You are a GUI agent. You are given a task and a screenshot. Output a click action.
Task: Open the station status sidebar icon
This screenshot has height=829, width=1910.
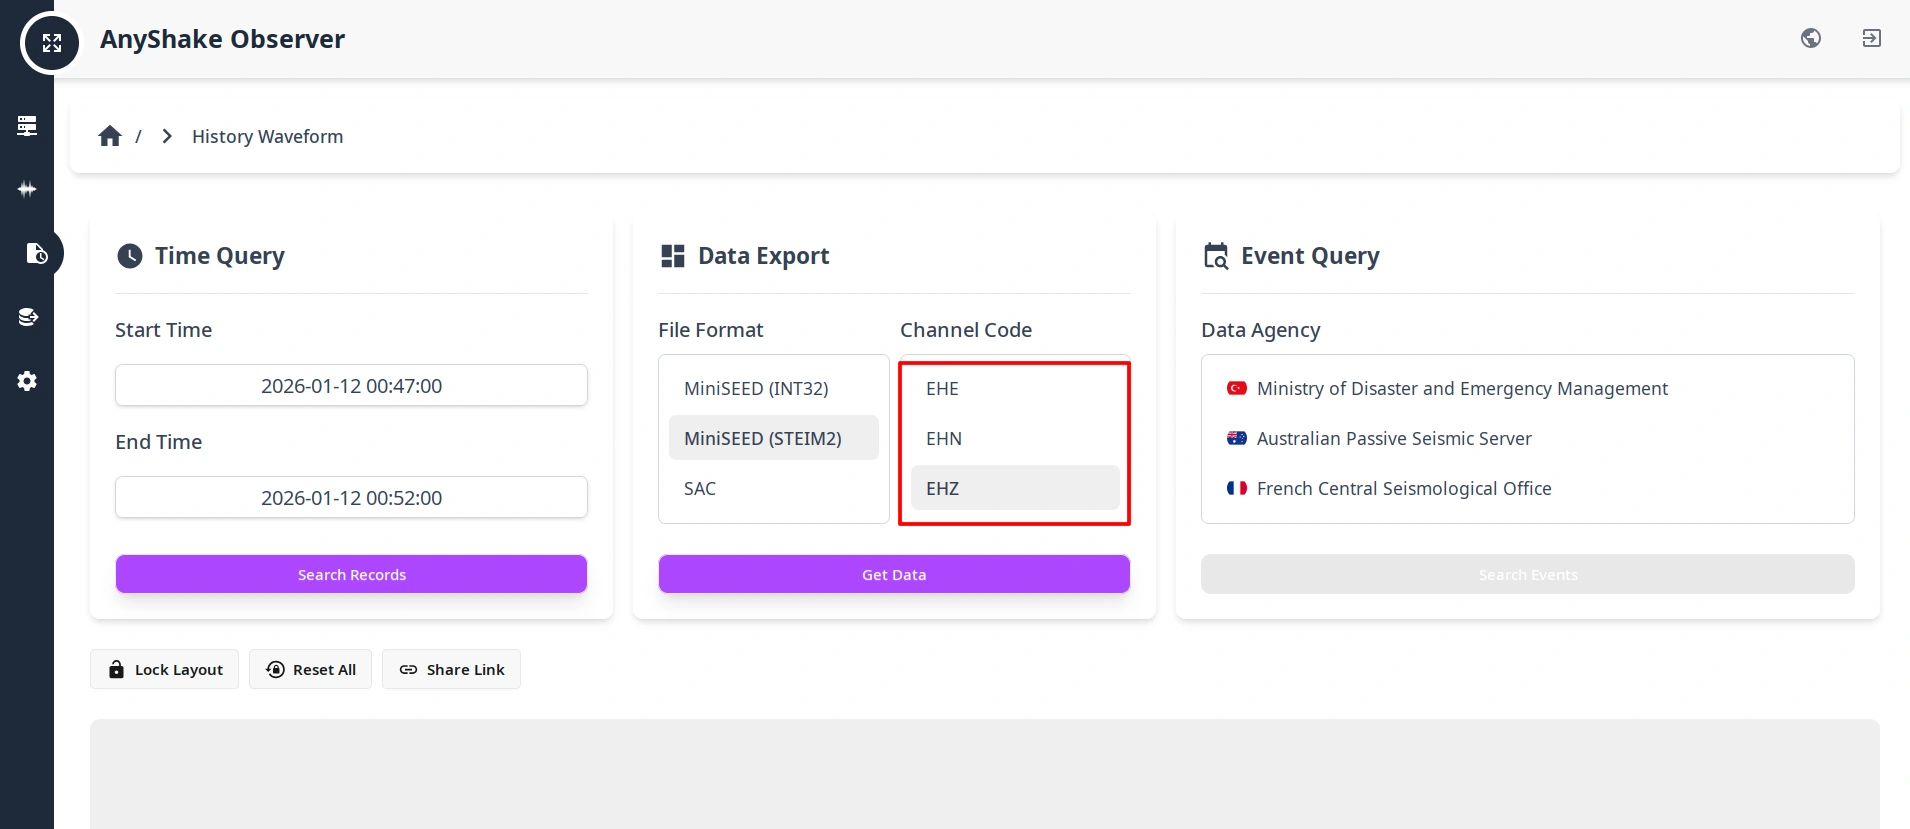point(27,125)
